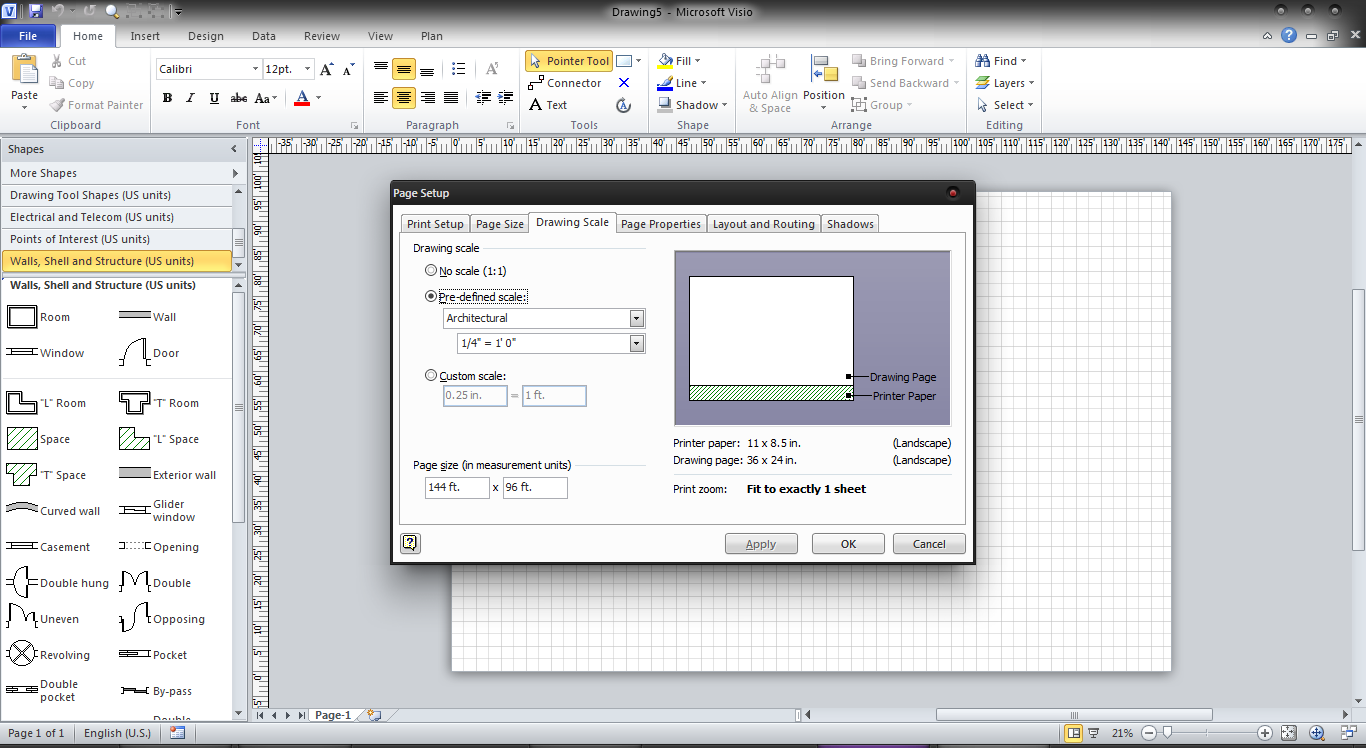Open the File backstage menu
Image resolution: width=1366 pixels, height=748 pixels.
tap(28, 36)
